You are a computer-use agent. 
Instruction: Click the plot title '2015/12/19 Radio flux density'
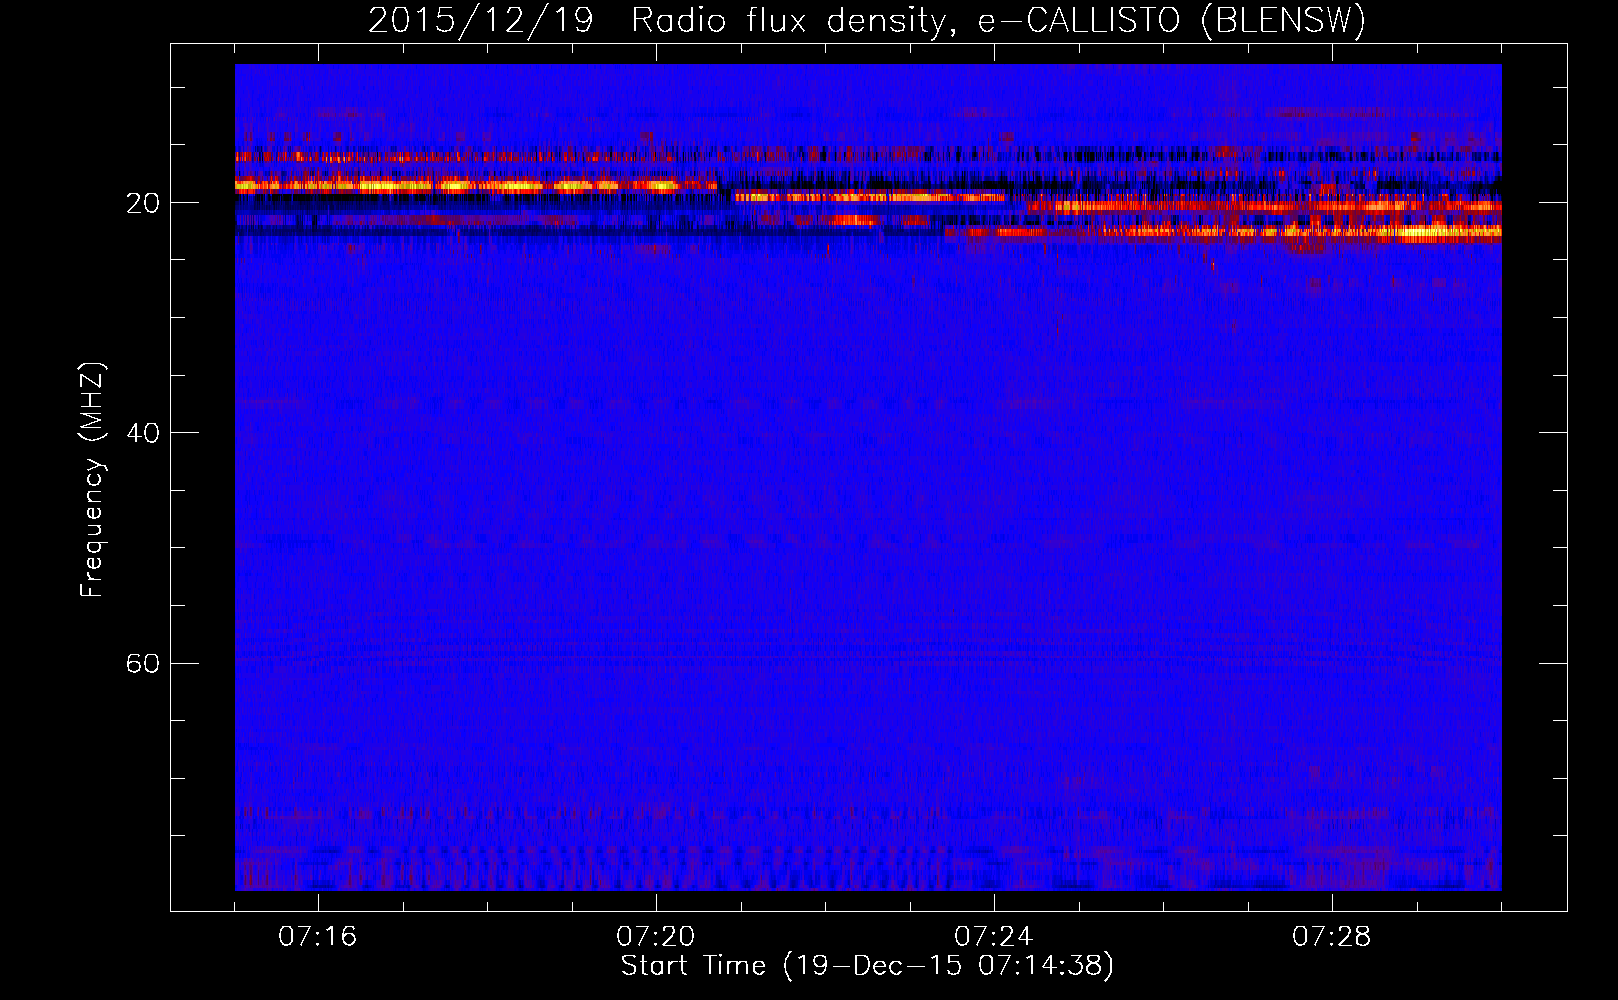coord(867,20)
